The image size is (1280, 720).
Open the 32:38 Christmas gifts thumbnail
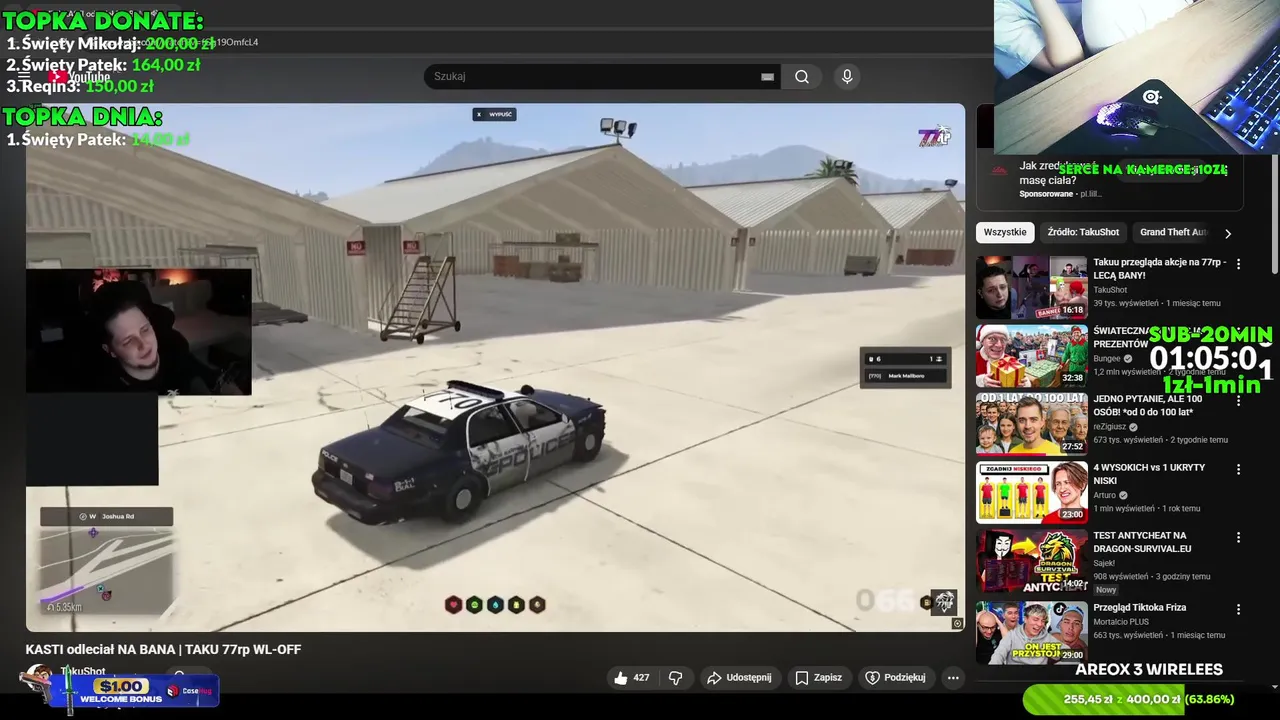pos(1032,356)
